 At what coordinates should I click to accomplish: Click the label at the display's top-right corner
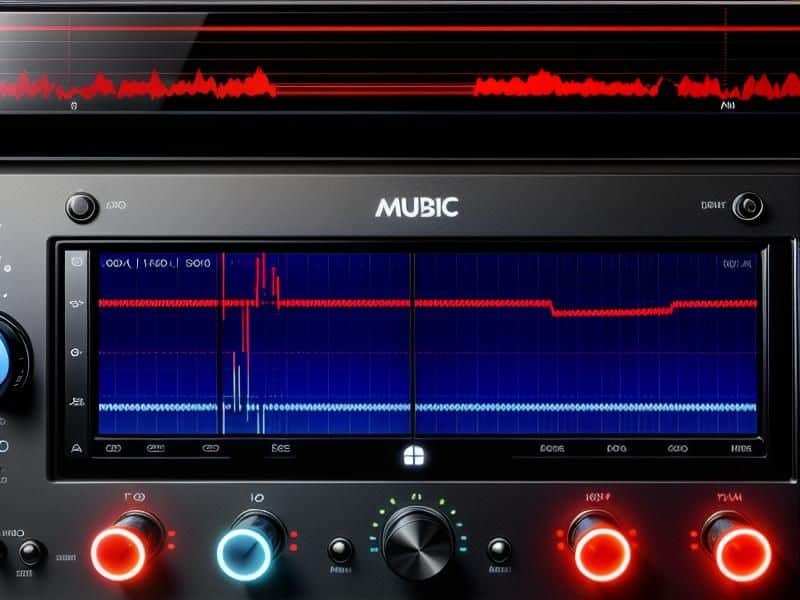(x=736, y=264)
